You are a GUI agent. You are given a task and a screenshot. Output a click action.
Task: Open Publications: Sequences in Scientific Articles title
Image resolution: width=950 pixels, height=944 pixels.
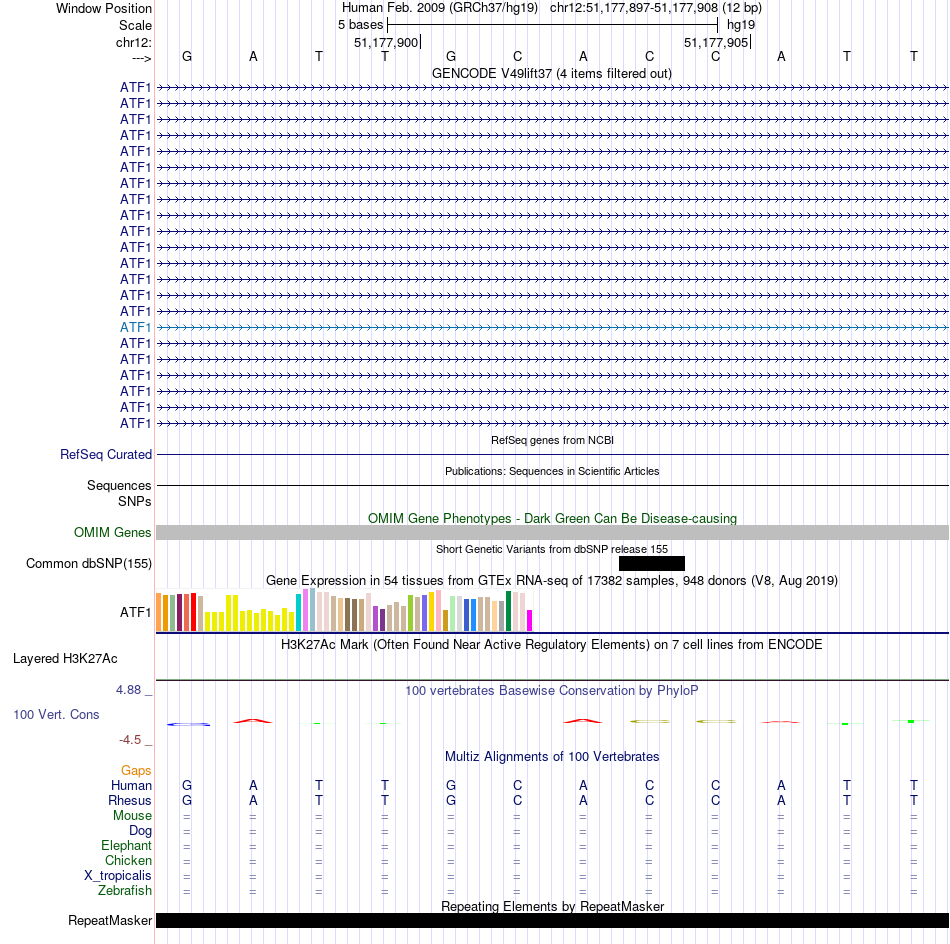(552, 471)
